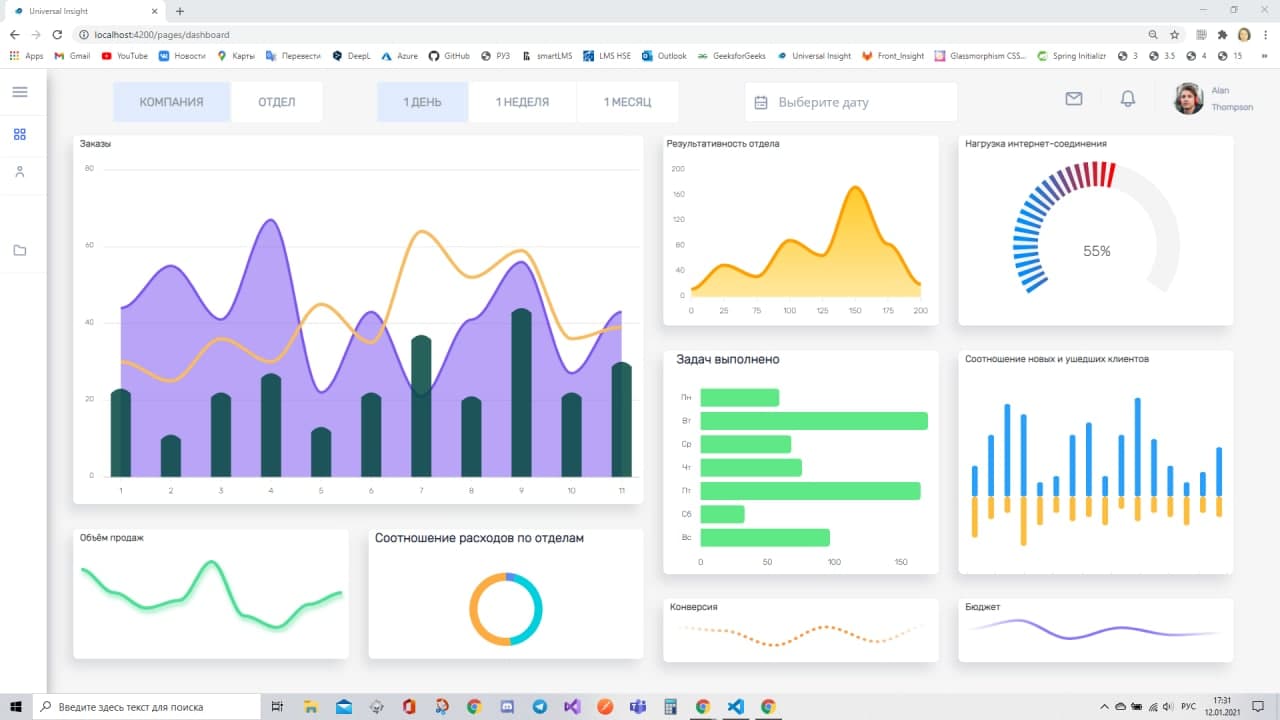Click the browser back arrow

tap(14, 34)
